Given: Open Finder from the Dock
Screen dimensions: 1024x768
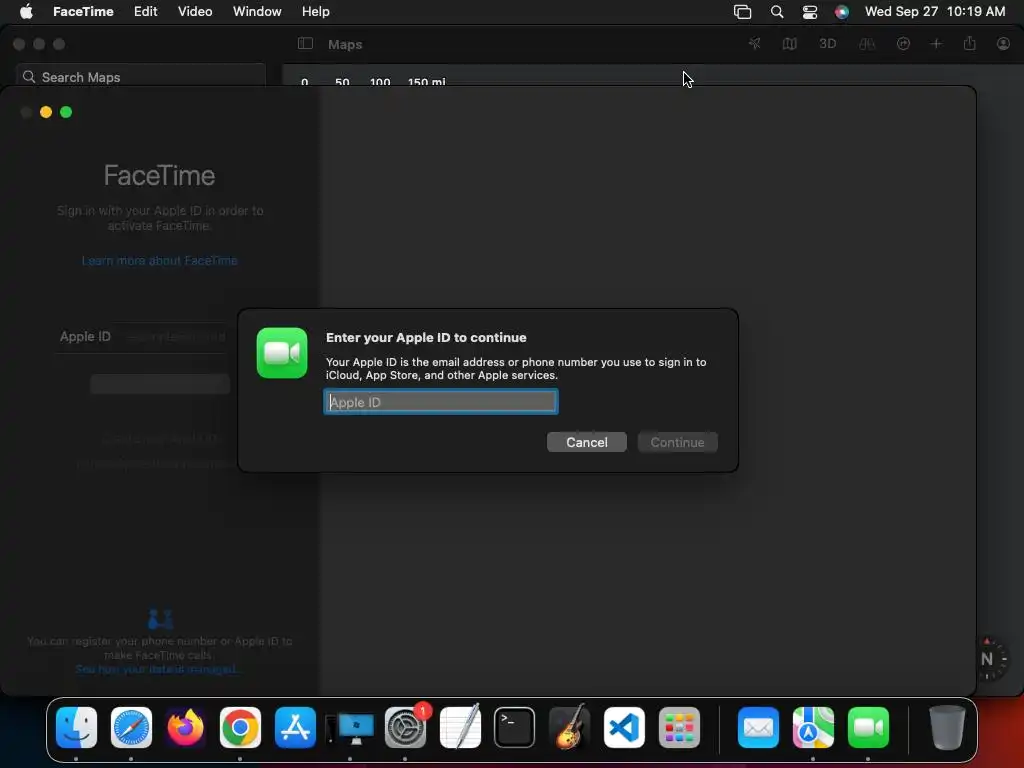Looking at the screenshot, I should 76,728.
